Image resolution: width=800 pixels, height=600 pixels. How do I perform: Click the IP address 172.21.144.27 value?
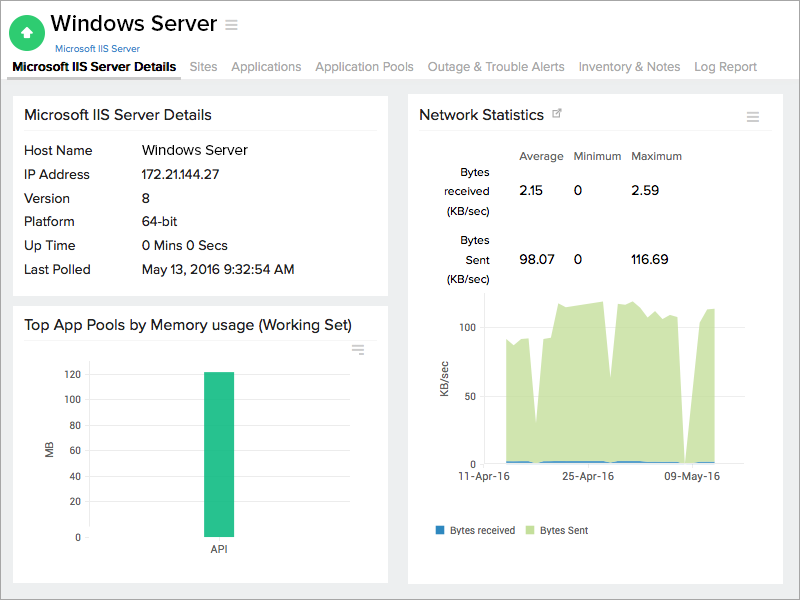pyautogui.click(x=181, y=174)
